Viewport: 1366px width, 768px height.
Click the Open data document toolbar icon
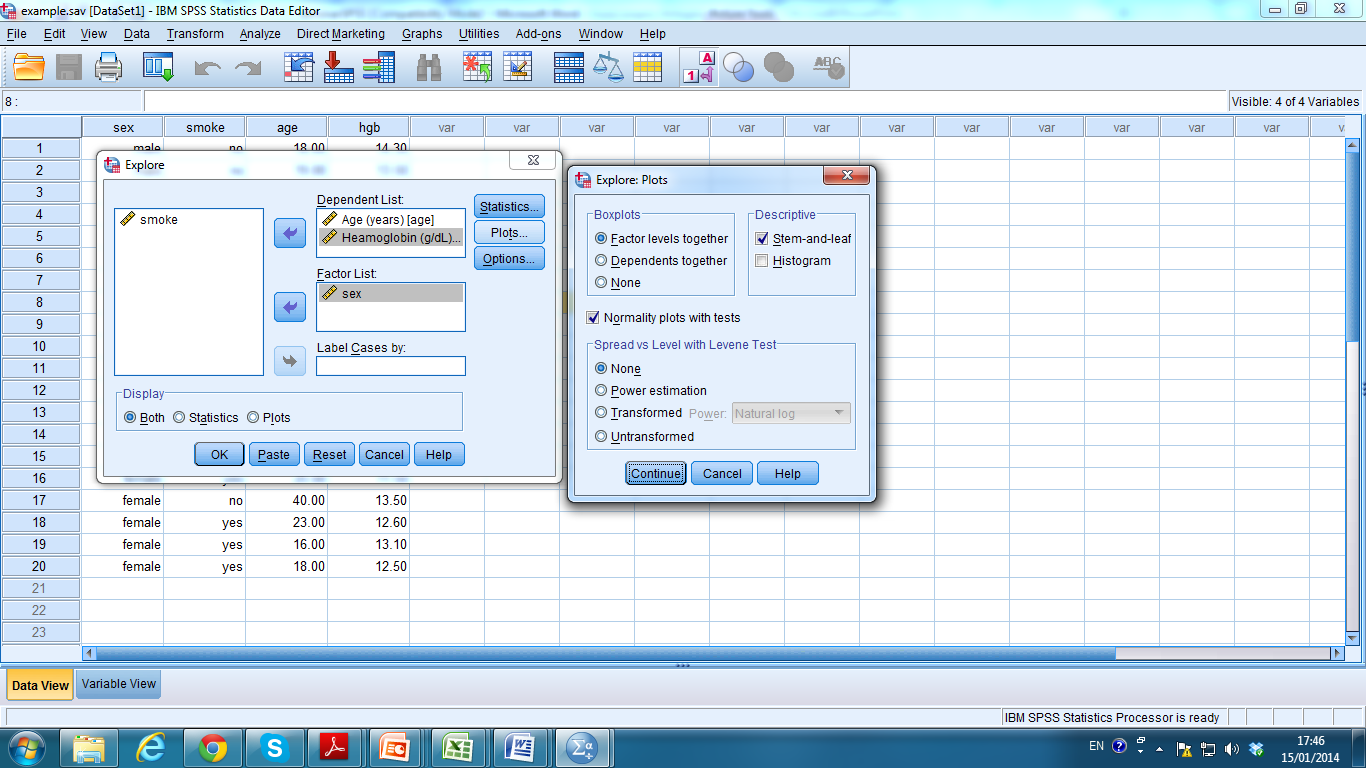tap(29, 68)
